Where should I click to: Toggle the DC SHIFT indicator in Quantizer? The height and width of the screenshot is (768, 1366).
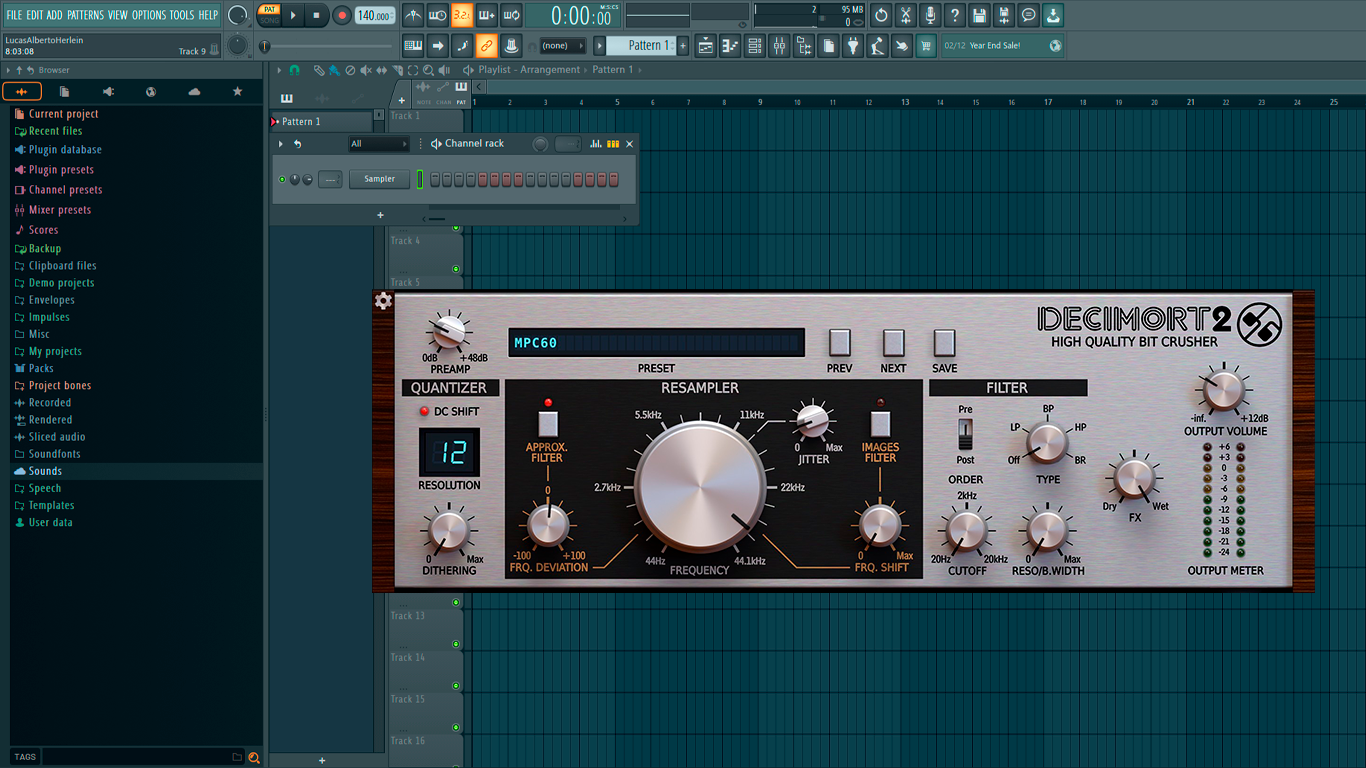[x=424, y=411]
